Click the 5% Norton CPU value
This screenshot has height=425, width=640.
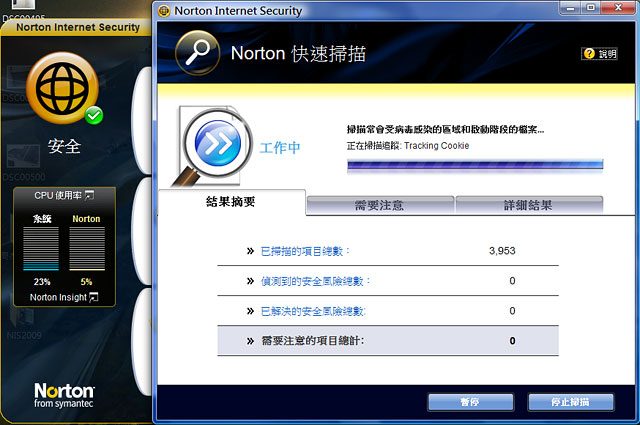tap(86, 282)
